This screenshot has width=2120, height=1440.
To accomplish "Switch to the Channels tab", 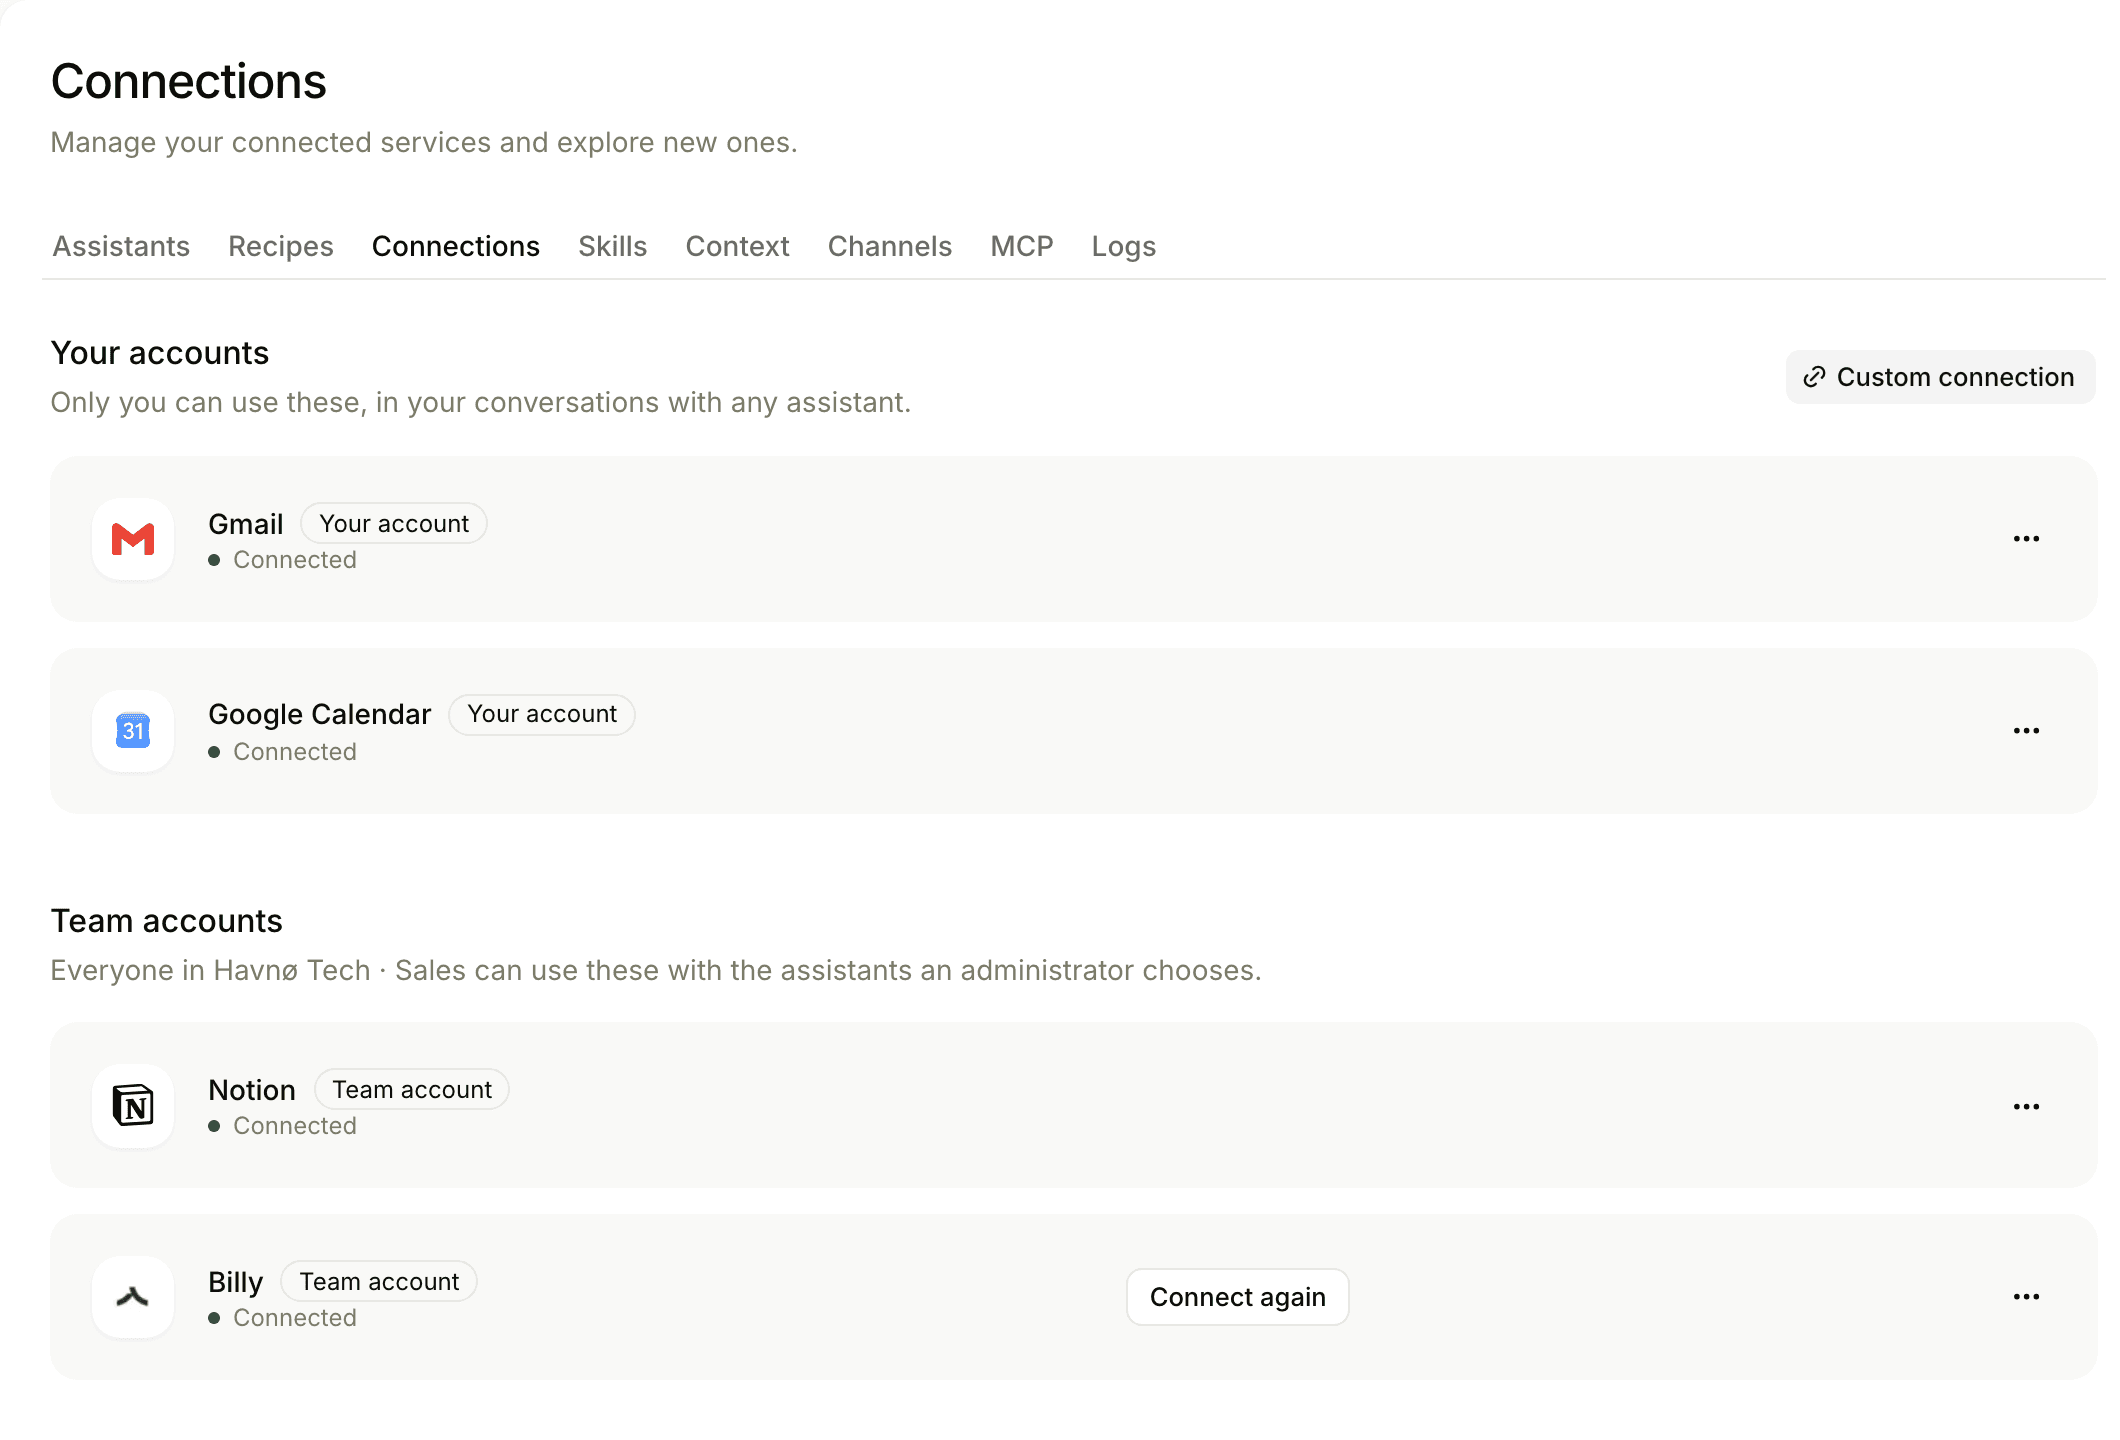I will tap(890, 246).
